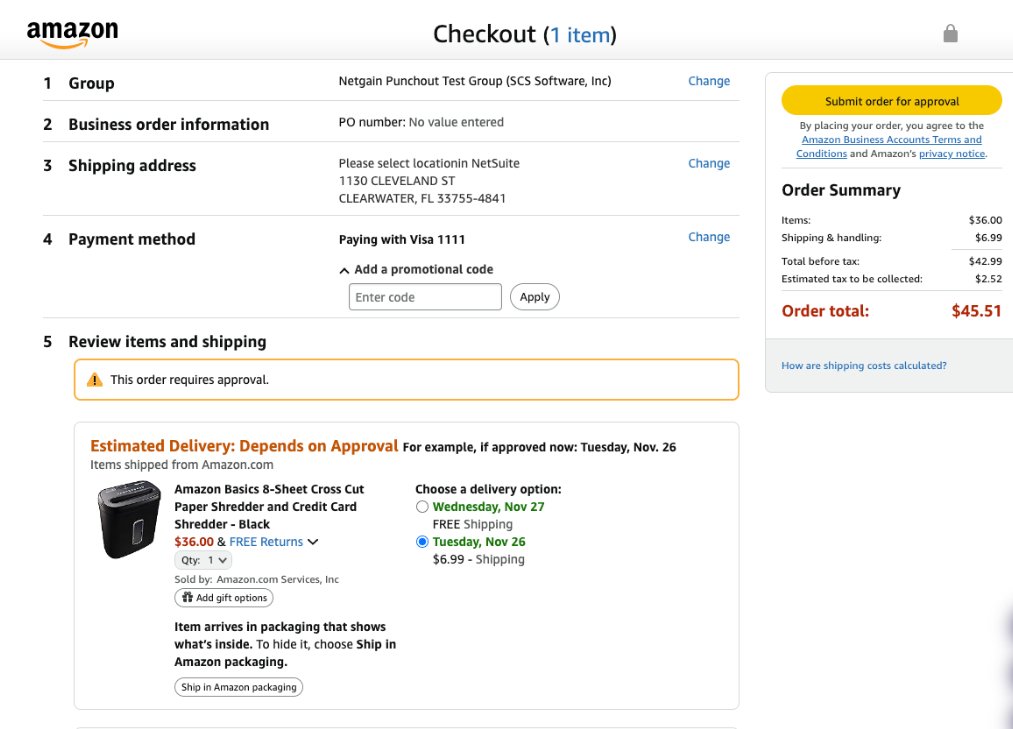This screenshot has height=729, width=1013.
Task: Click the secure checkout lock icon
Action: (950, 34)
